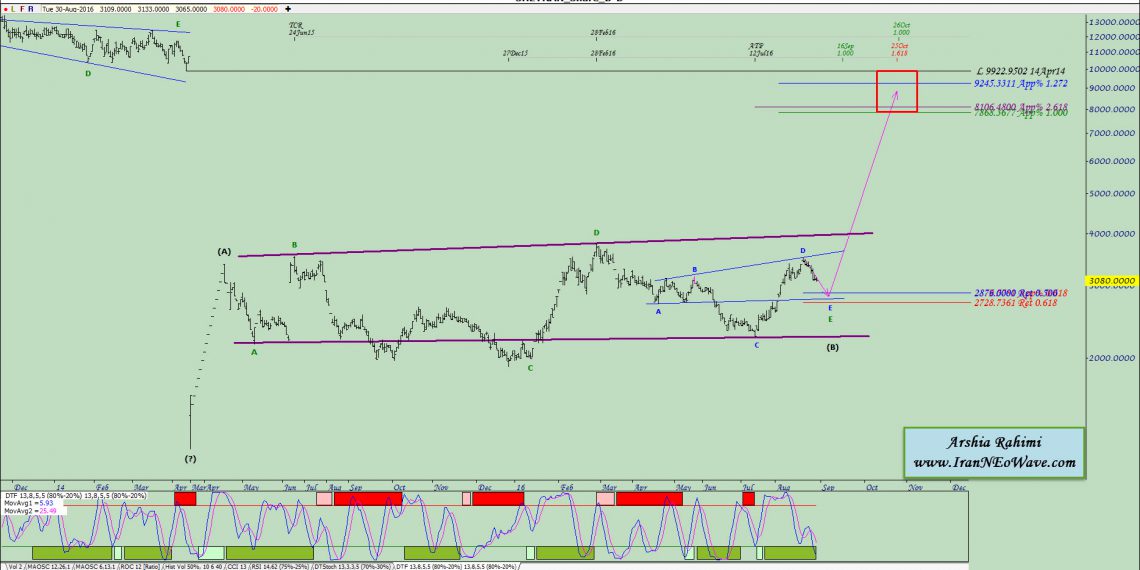Click the 25Oct 1.618 red time marker
1140x570 pixels.
(899, 49)
